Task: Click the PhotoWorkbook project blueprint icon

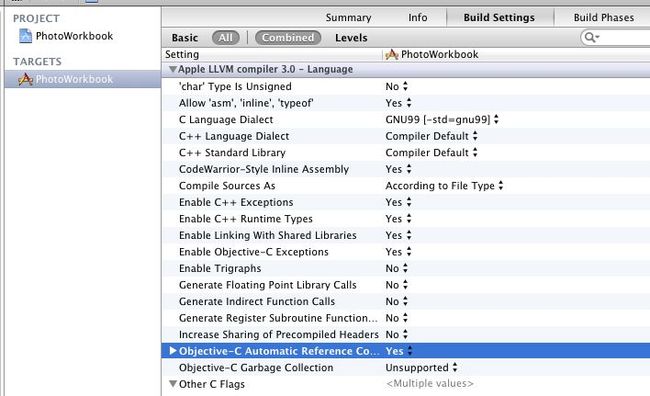Action: (25, 36)
